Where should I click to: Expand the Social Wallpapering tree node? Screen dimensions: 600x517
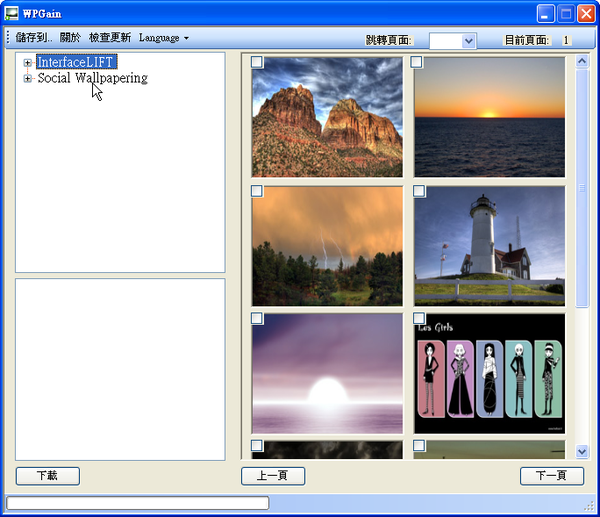pos(27,78)
